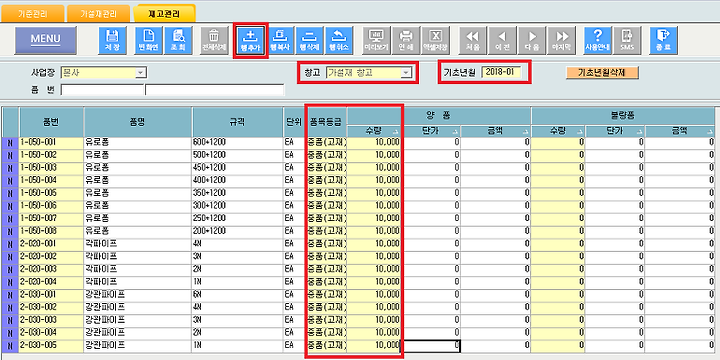The image size is (720, 360).
Task: Select cell 2-020-002 in 품번 column
Action: click(51, 256)
